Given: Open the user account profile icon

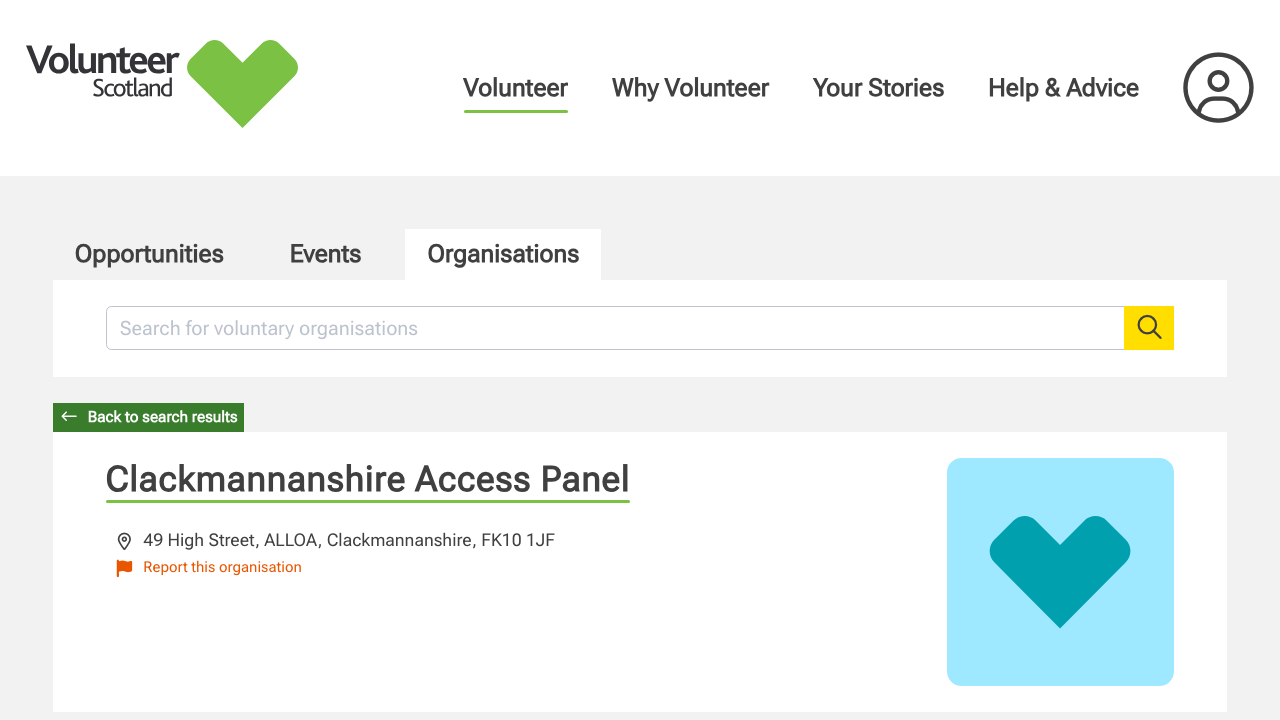Looking at the screenshot, I should [x=1217, y=88].
